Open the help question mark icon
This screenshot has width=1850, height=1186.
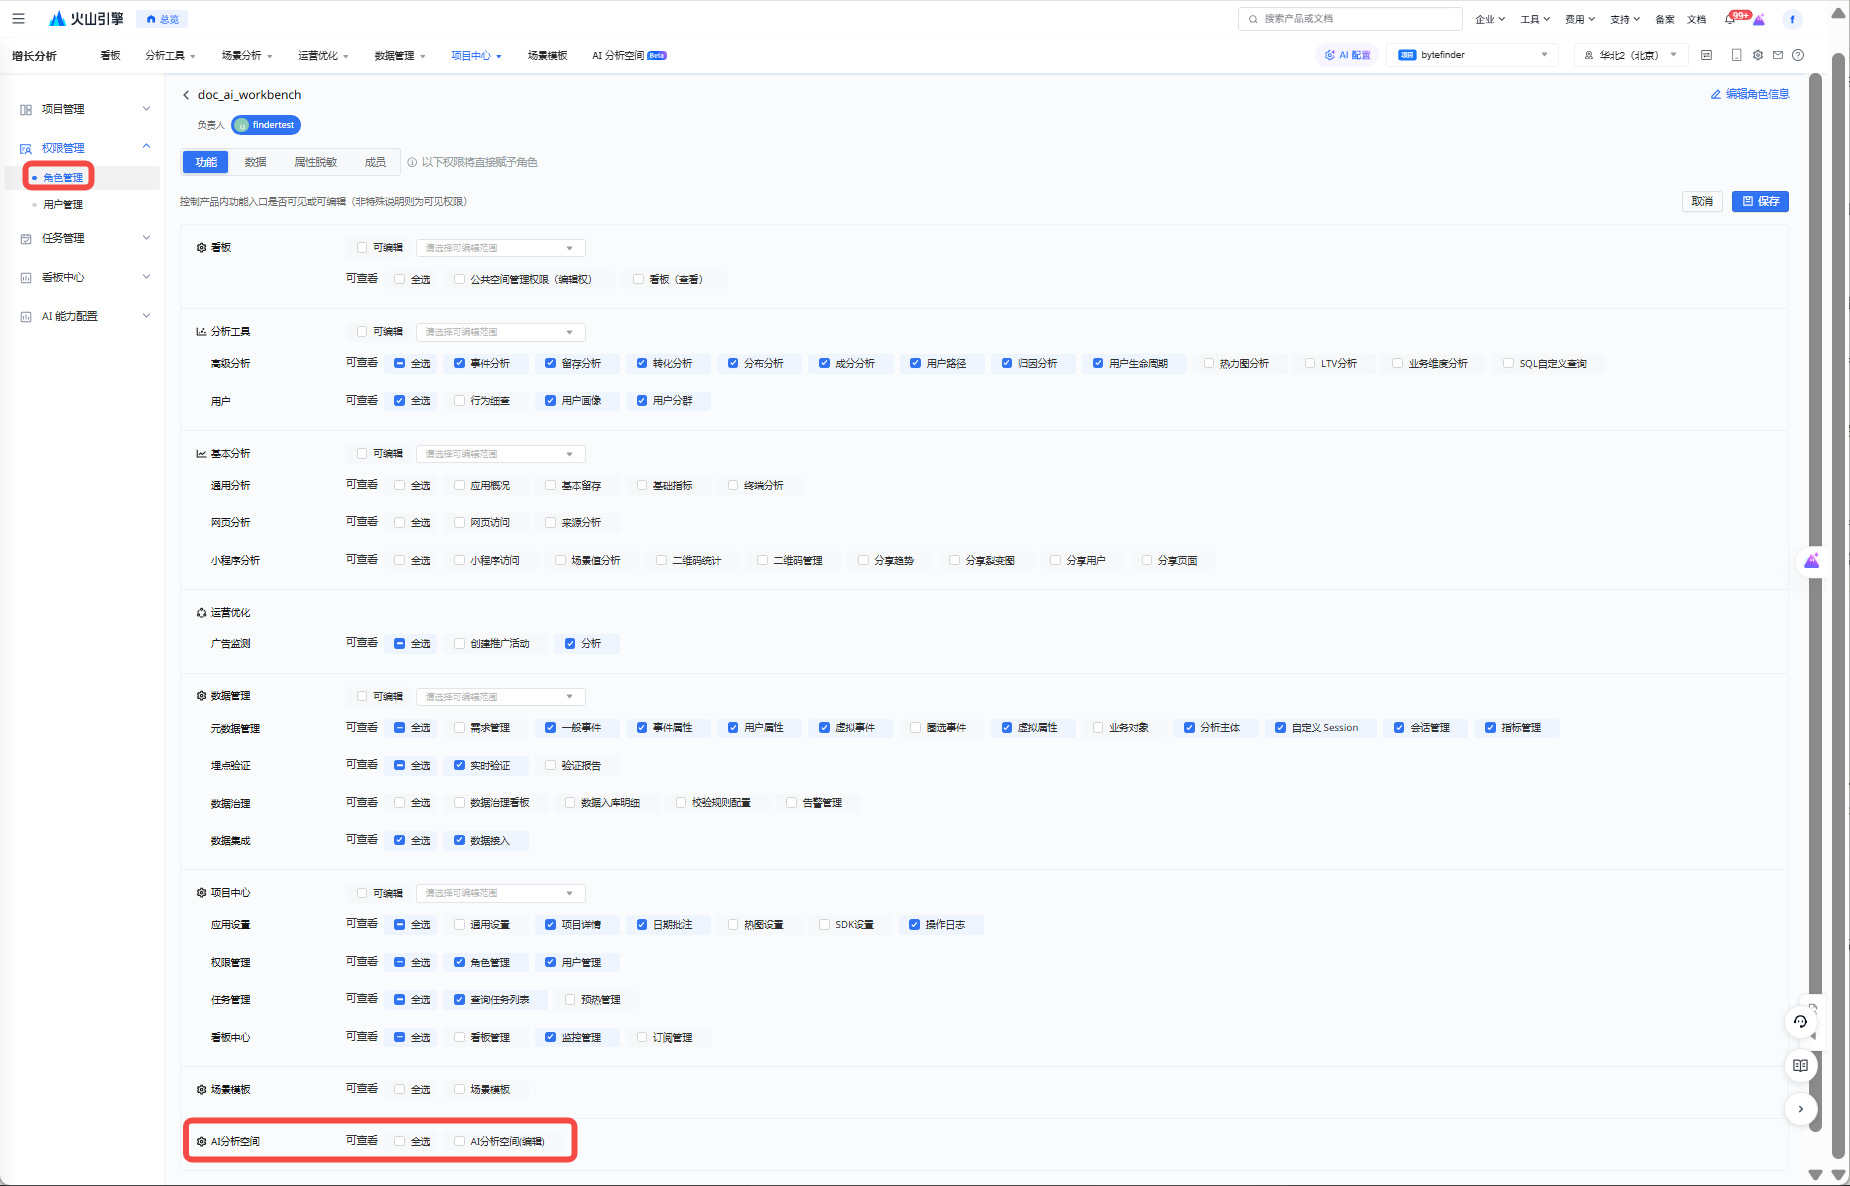(x=1798, y=55)
